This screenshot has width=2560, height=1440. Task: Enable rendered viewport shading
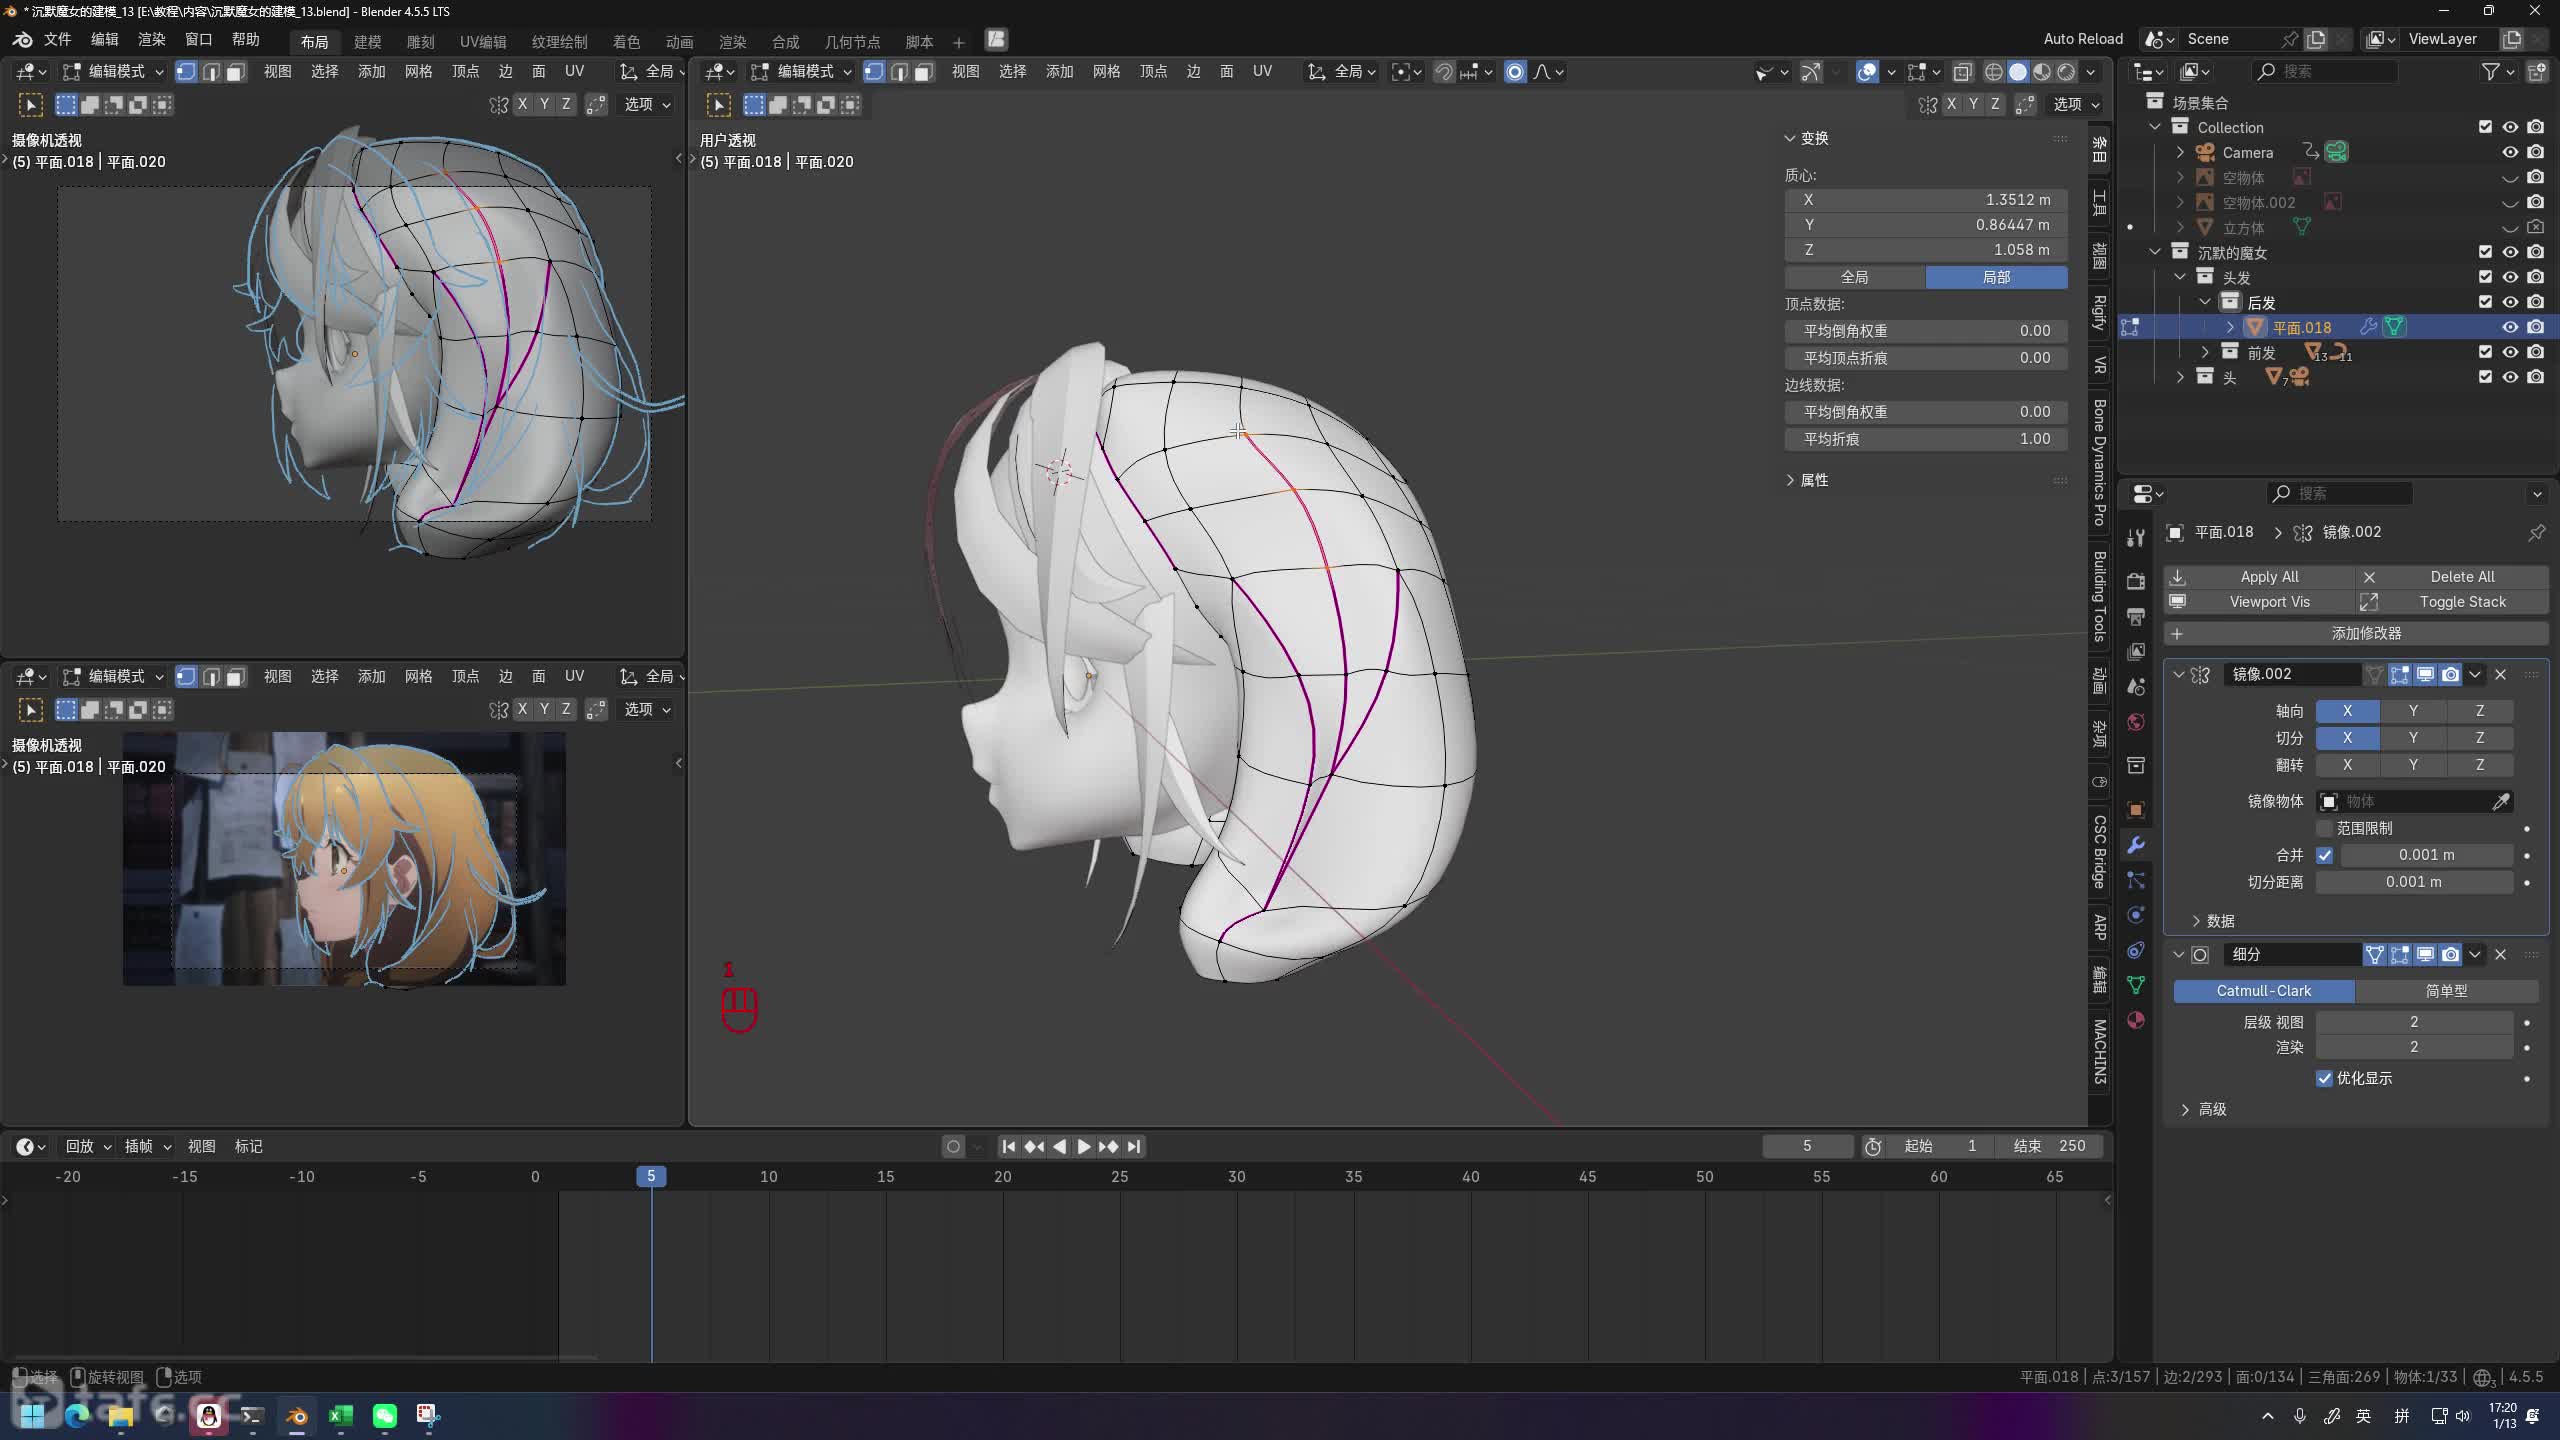(2066, 72)
